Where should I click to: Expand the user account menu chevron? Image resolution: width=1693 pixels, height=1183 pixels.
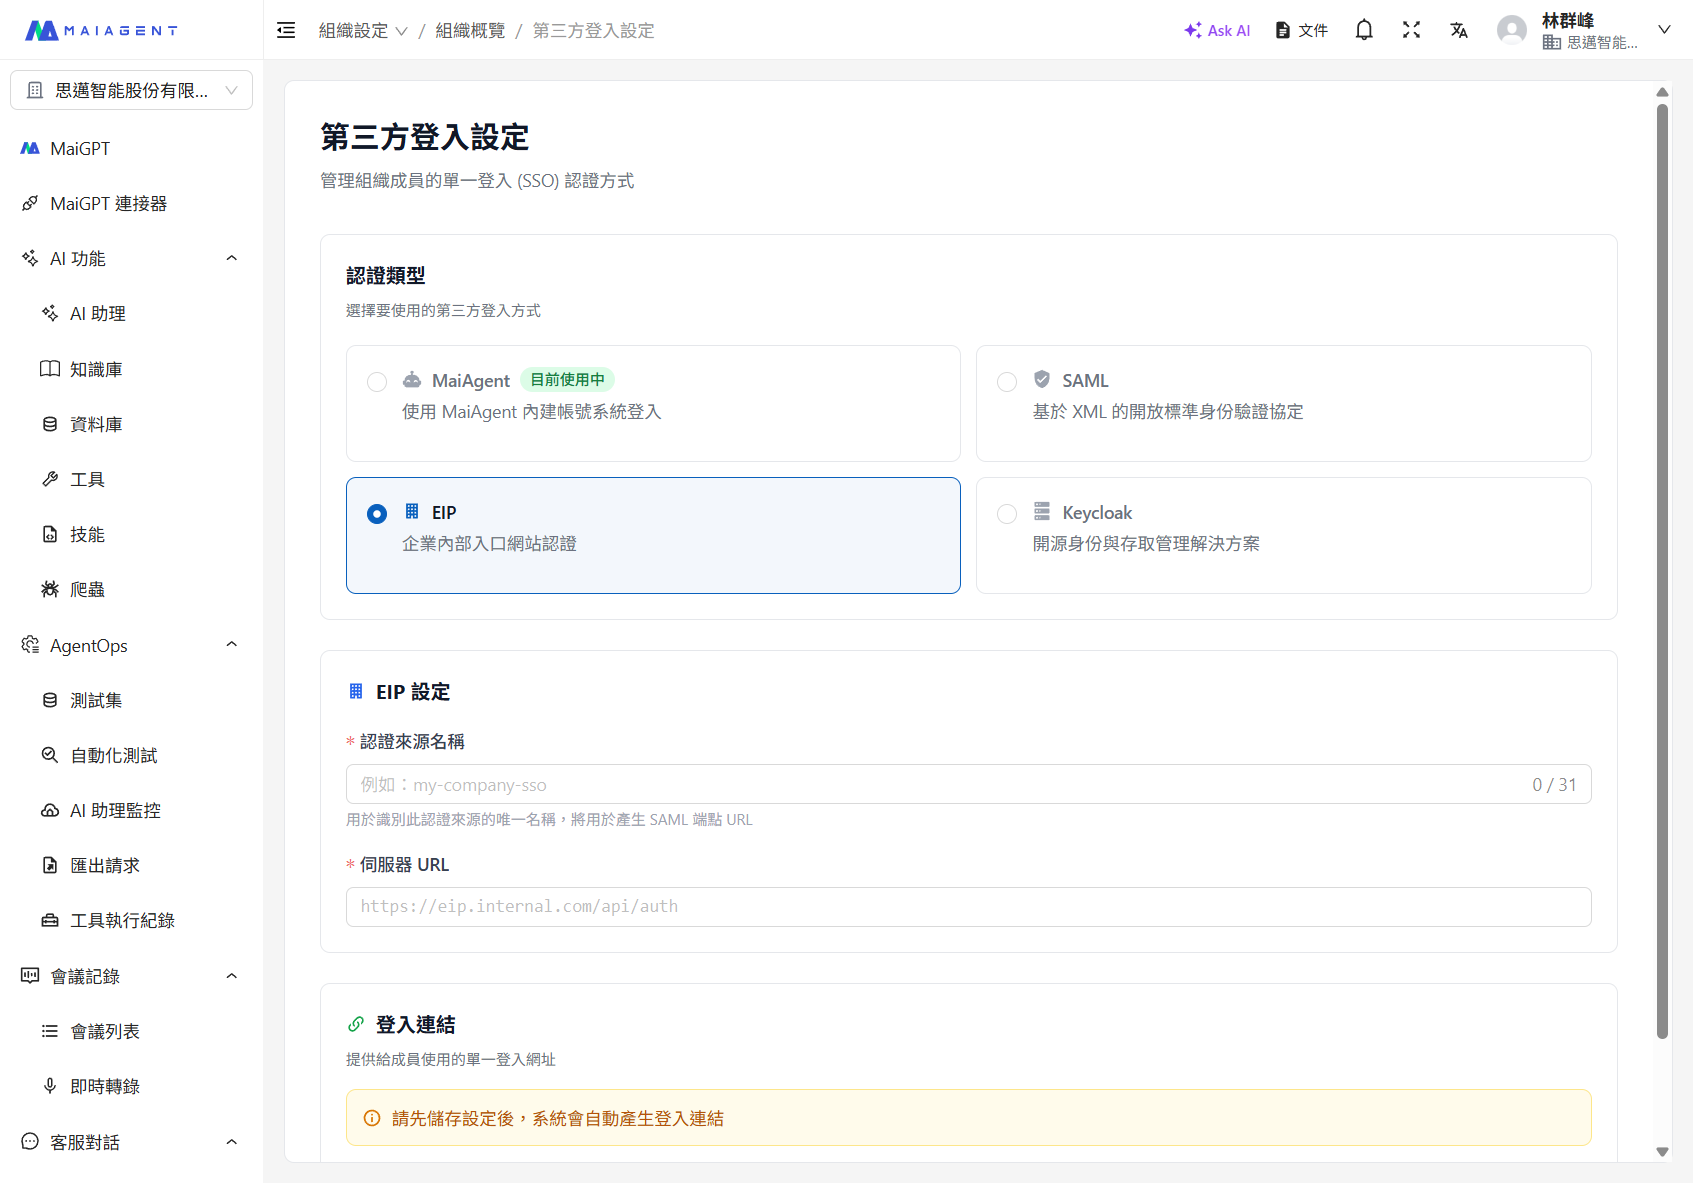(1664, 30)
